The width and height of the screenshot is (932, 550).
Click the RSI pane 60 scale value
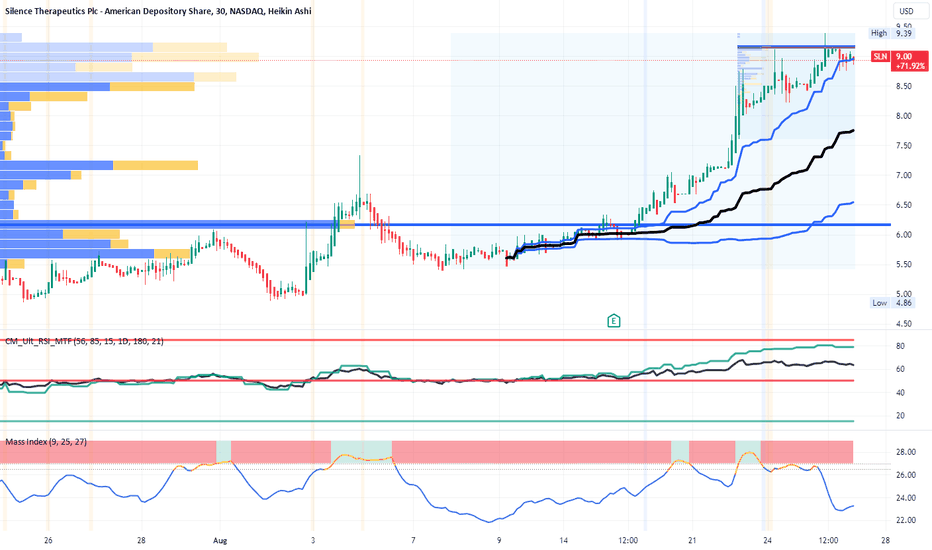(x=900, y=369)
